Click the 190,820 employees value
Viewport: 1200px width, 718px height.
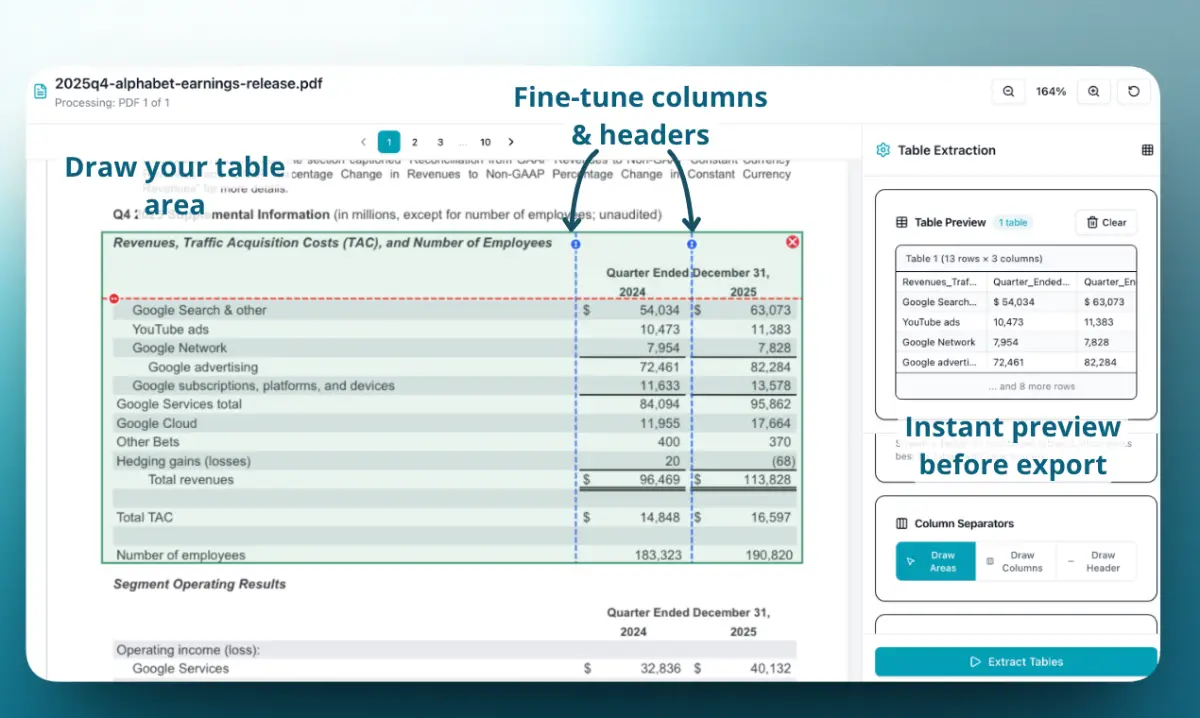pyautogui.click(x=768, y=555)
